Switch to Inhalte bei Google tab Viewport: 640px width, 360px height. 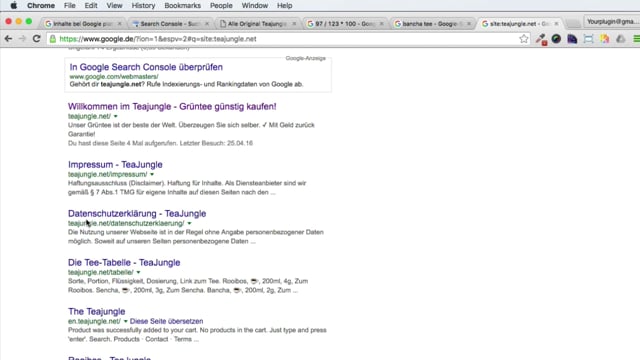82,24
